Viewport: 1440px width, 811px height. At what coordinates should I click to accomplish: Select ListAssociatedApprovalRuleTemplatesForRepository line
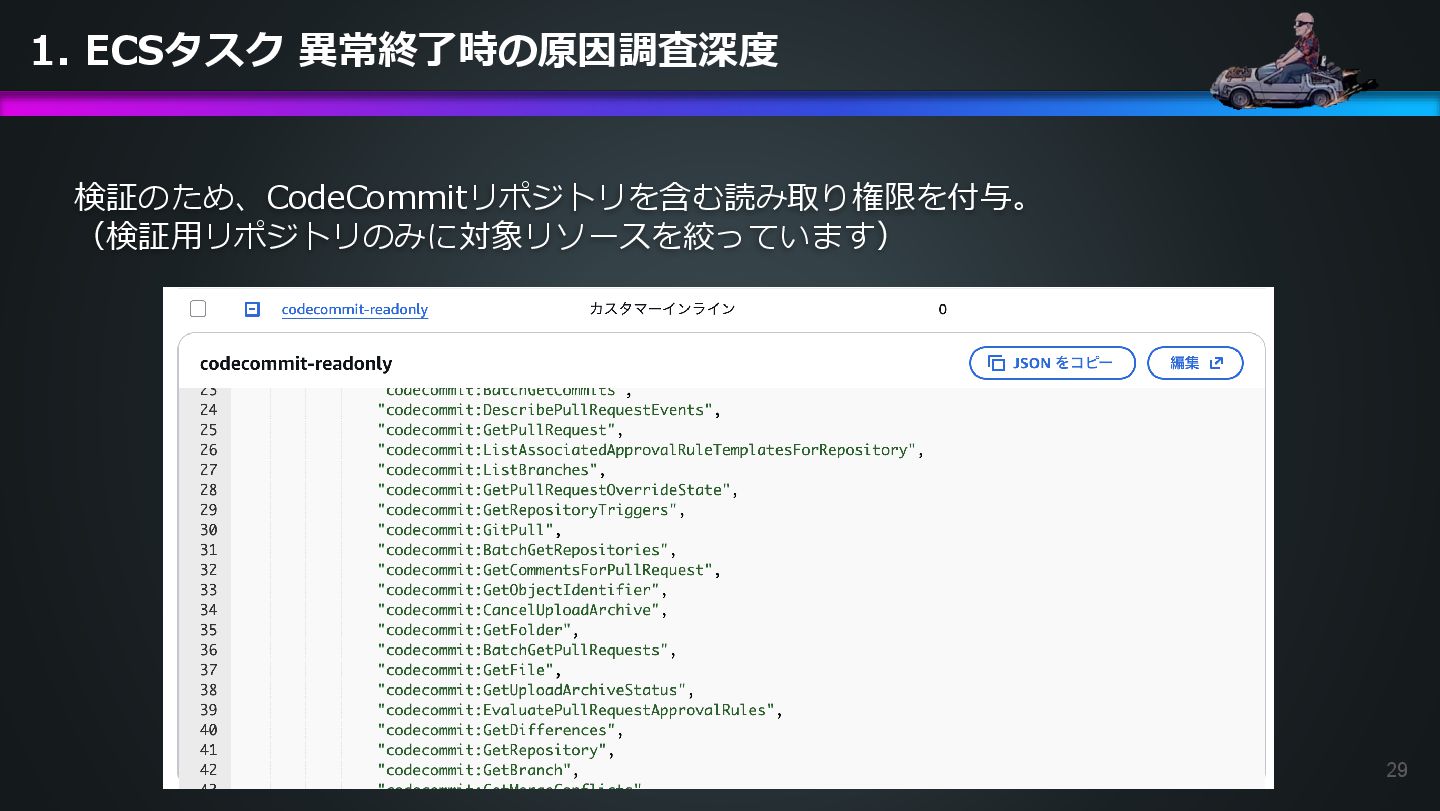click(x=650, y=450)
